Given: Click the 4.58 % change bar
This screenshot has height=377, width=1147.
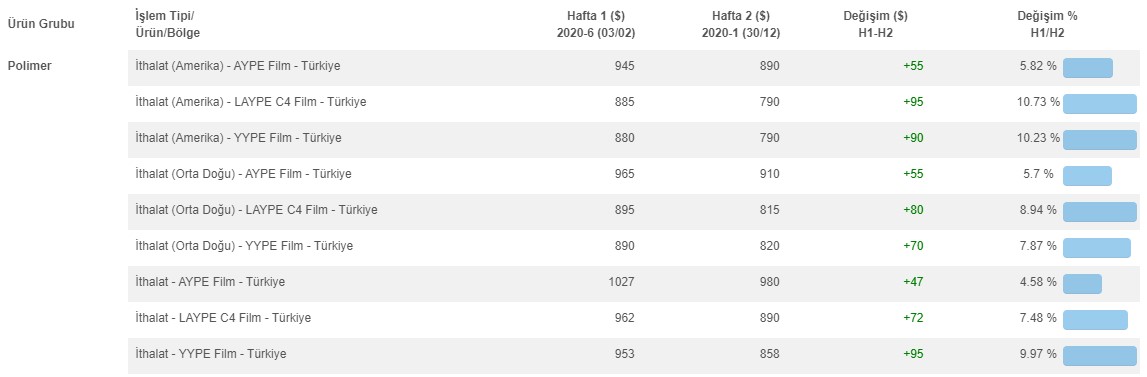Looking at the screenshot, I should 1082,283.
